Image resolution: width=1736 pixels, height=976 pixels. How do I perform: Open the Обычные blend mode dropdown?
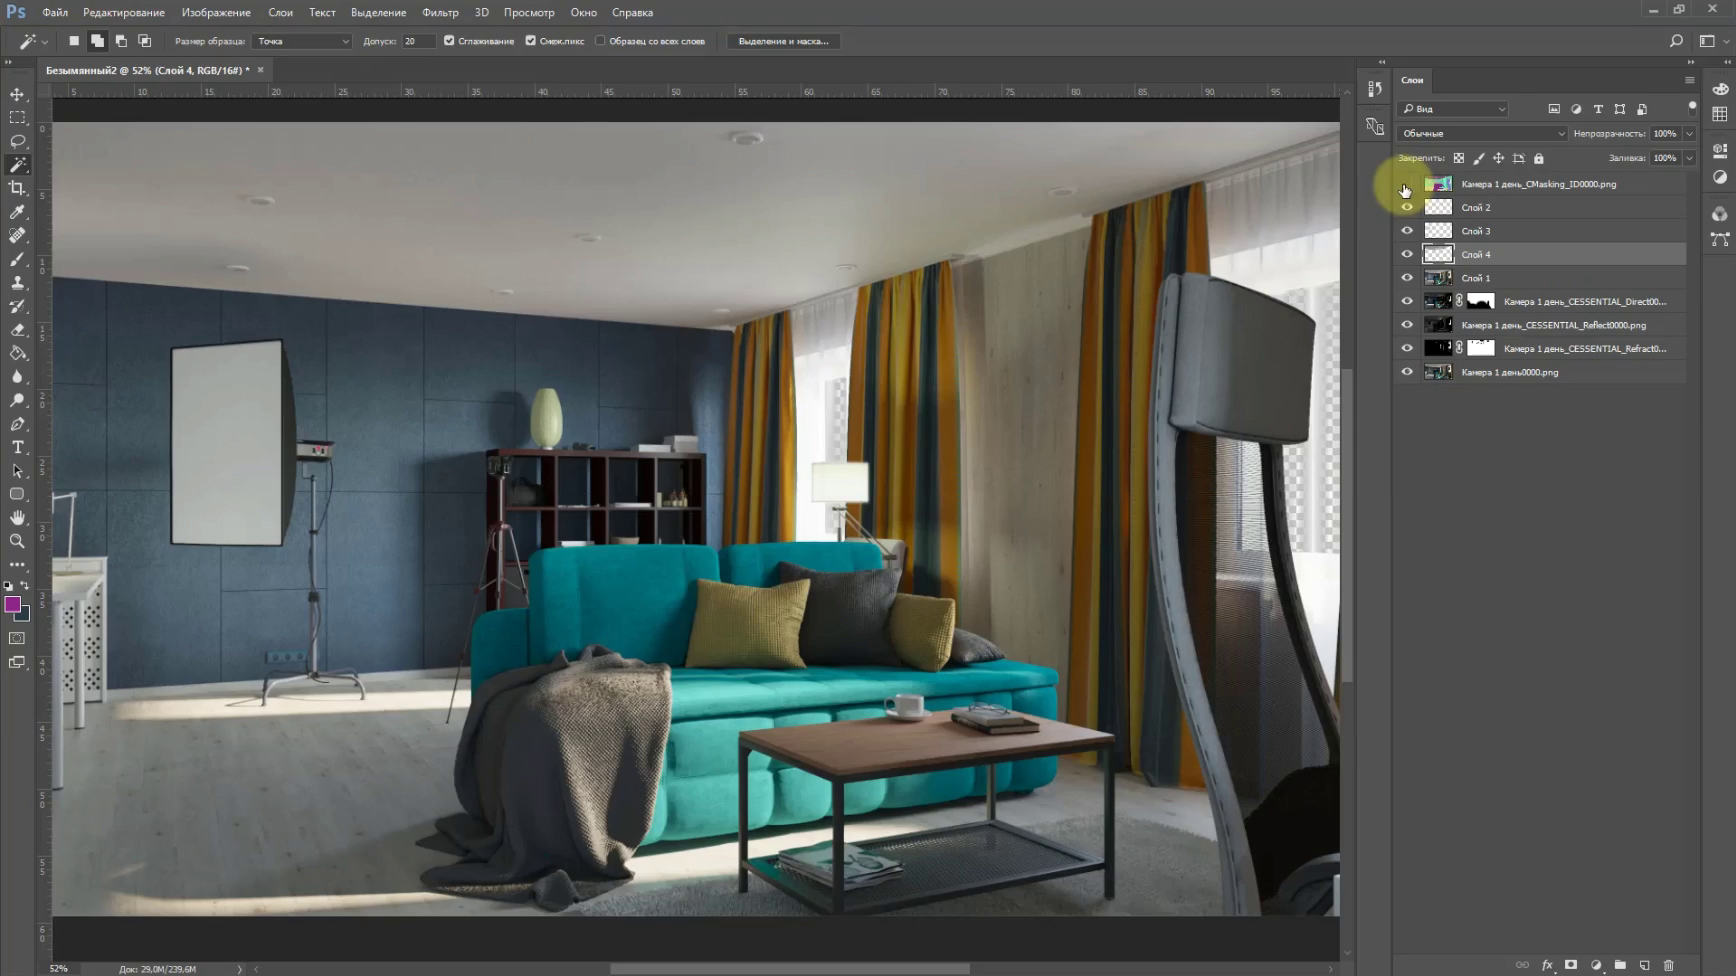[1482, 133]
